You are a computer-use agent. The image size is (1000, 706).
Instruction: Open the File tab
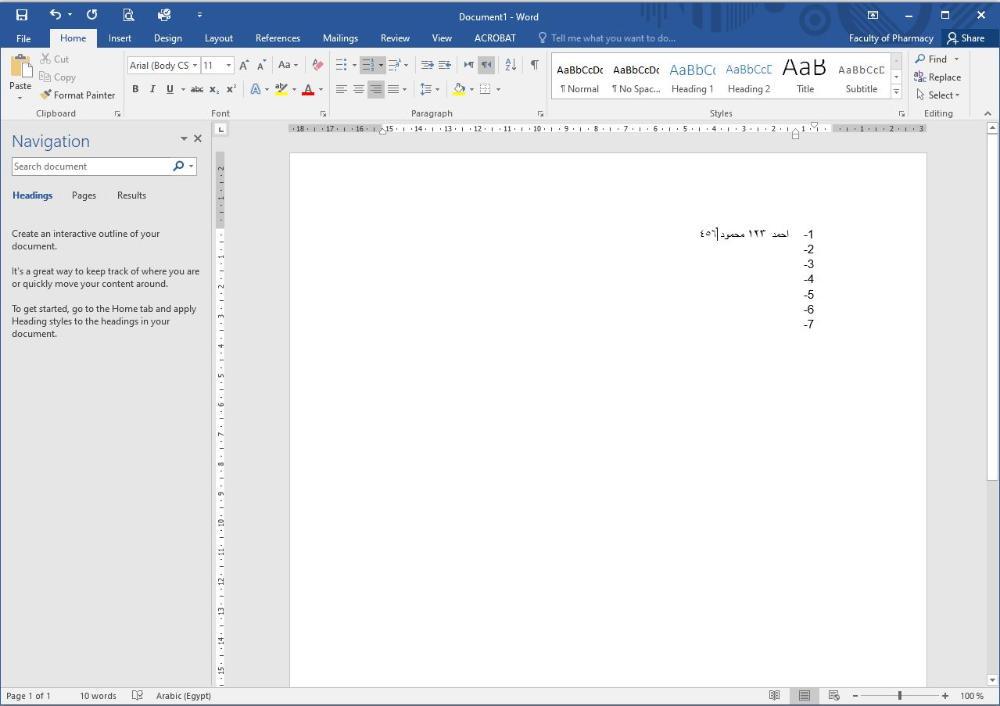pyautogui.click(x=24, y=38)
